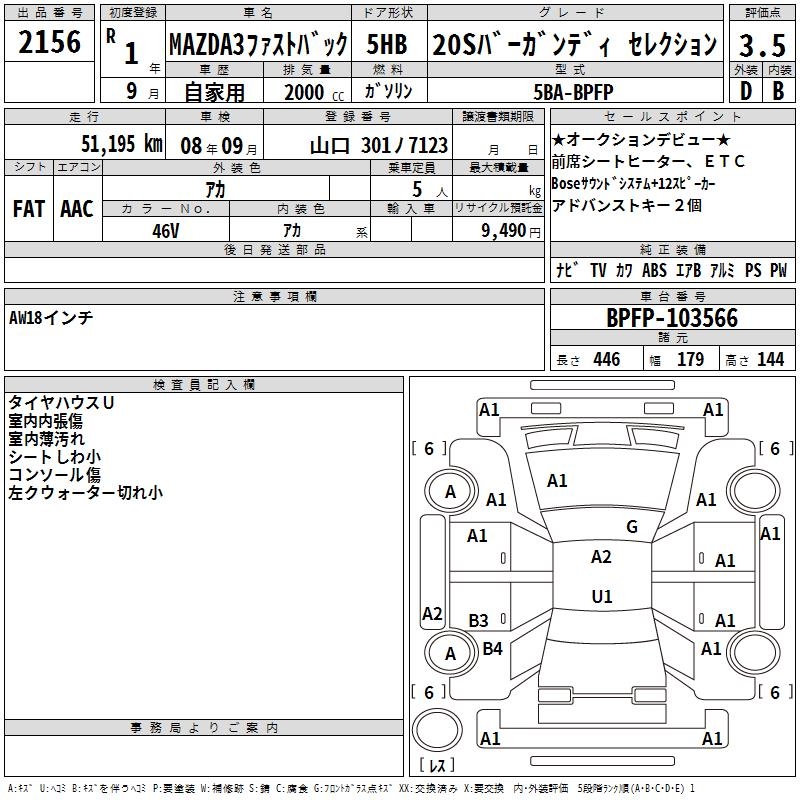This screenshot has height=800, width=800.
Task: Click spare tire レス label
Action: (437, 764)
